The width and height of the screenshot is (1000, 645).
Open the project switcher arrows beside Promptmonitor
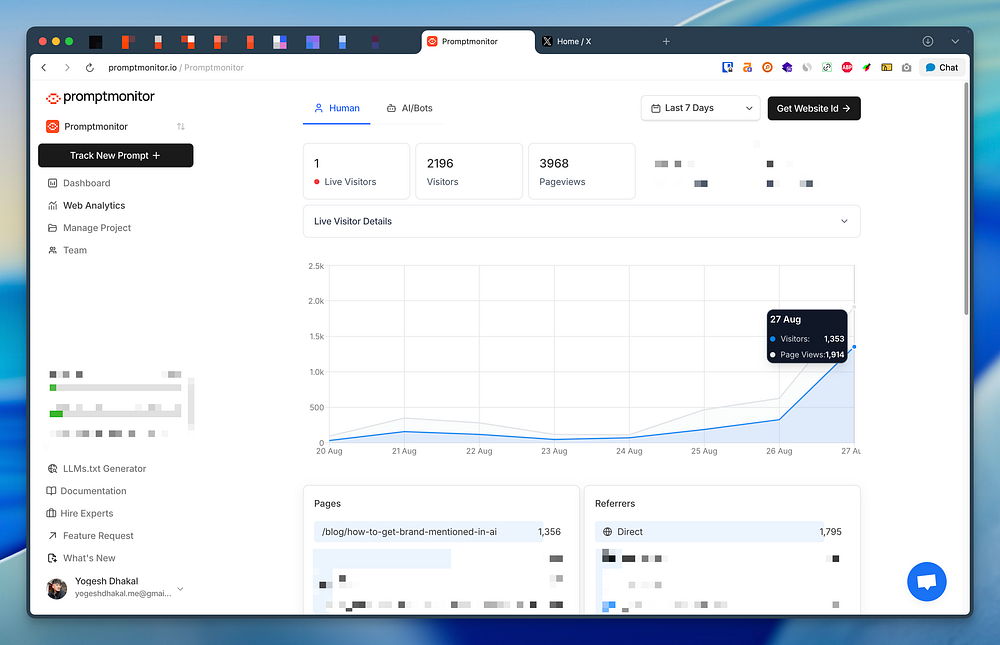point(181,126)
